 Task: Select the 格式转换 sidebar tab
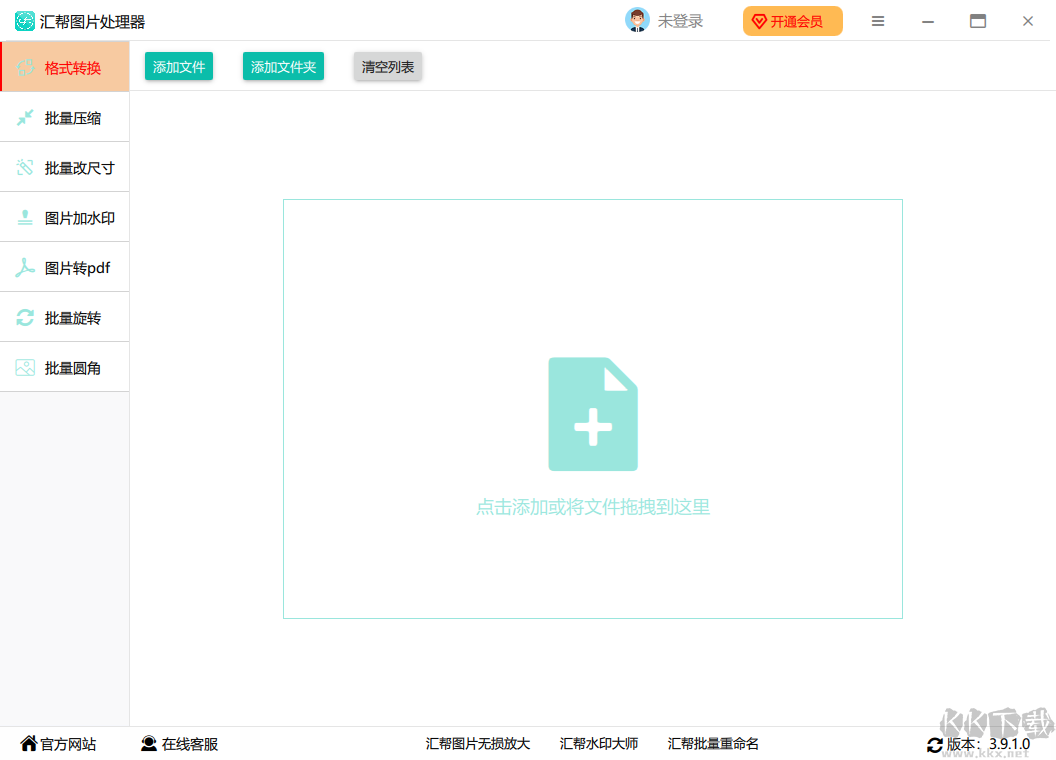65,67
